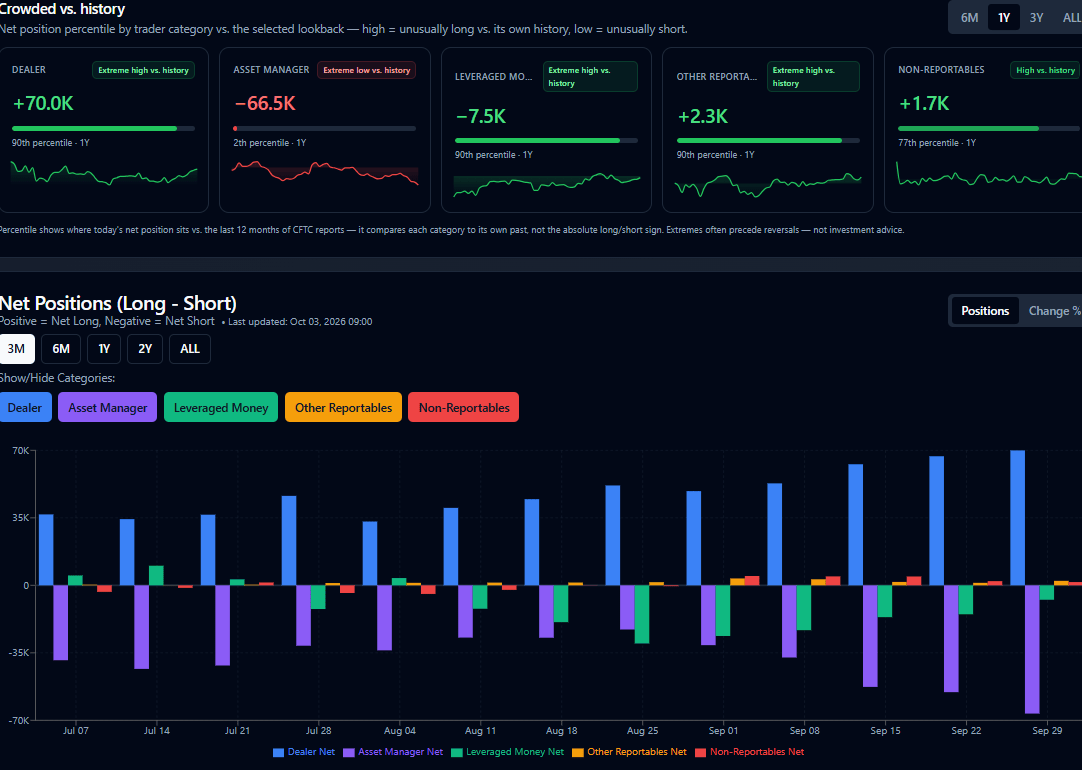Click the −7.5K Leveraged Money value
The width and height of the screenshot is (1082, 770).
[x=480, y=116]
